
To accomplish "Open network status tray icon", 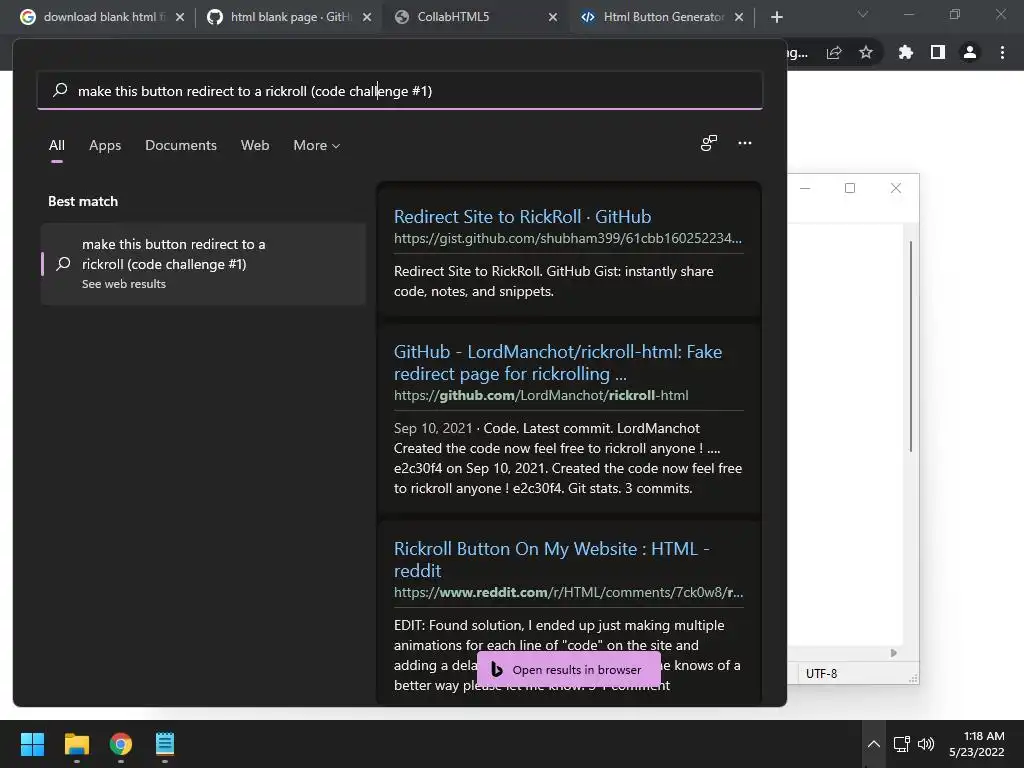I will 902,744.
